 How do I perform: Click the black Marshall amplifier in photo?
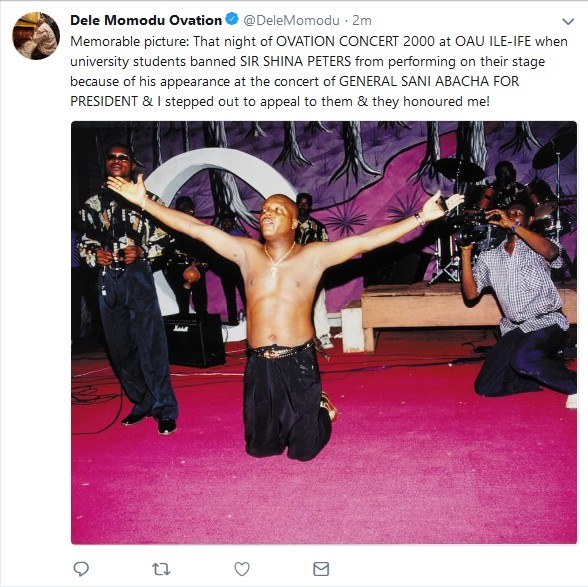[x=194, y=340]
